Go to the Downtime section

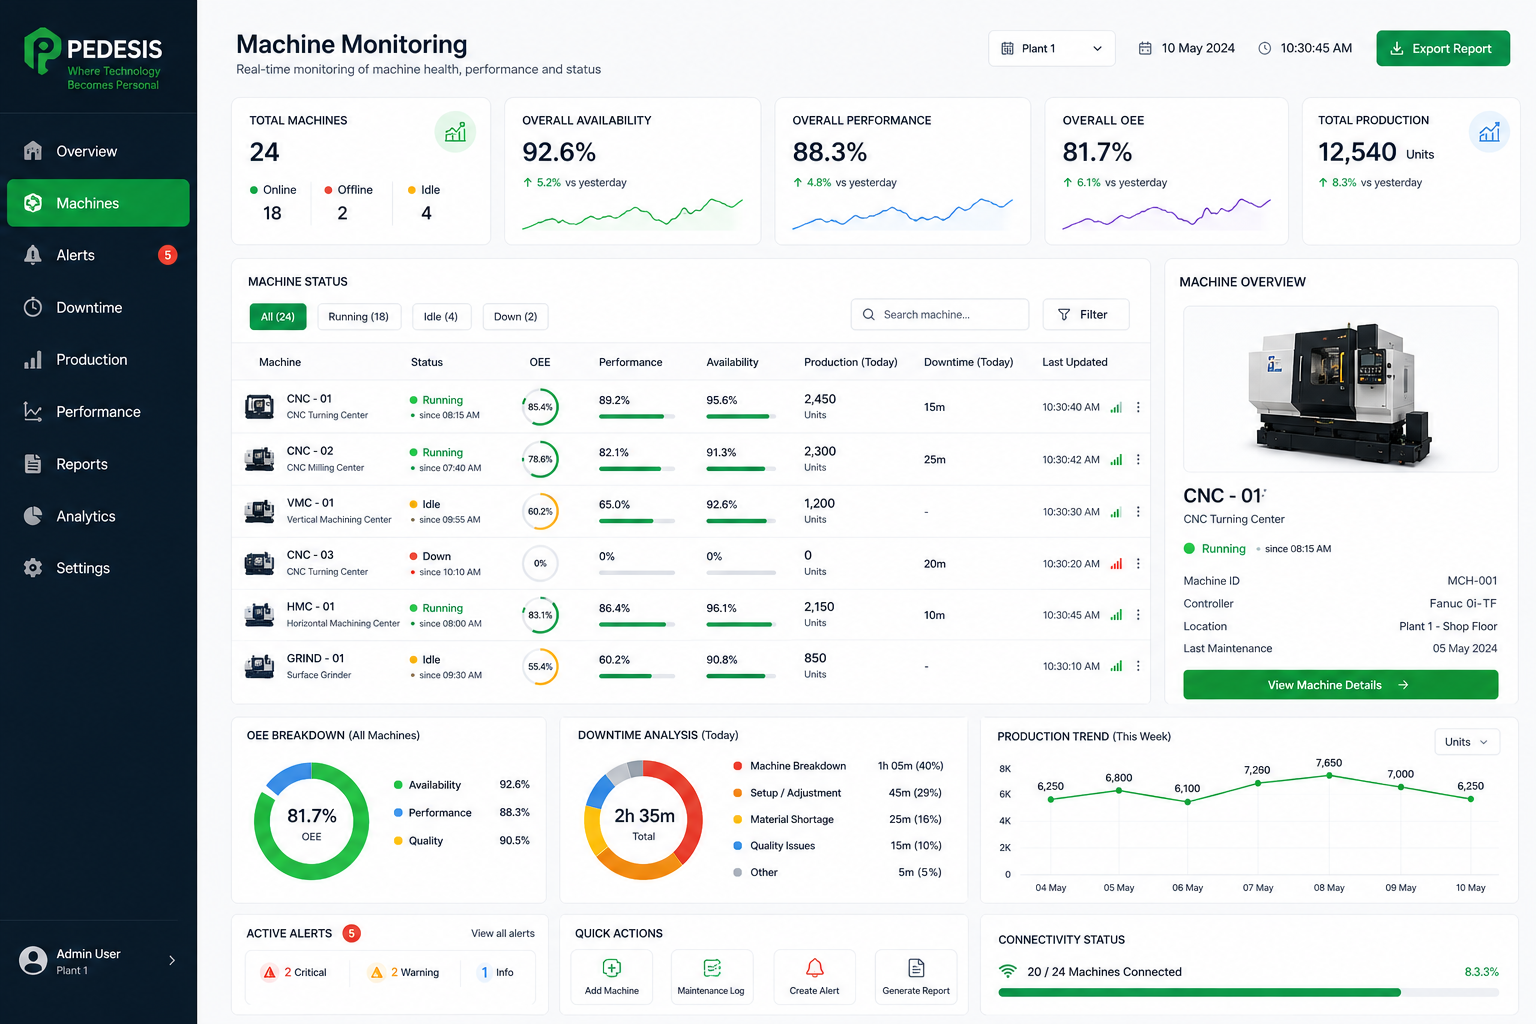tap(97, 307)
